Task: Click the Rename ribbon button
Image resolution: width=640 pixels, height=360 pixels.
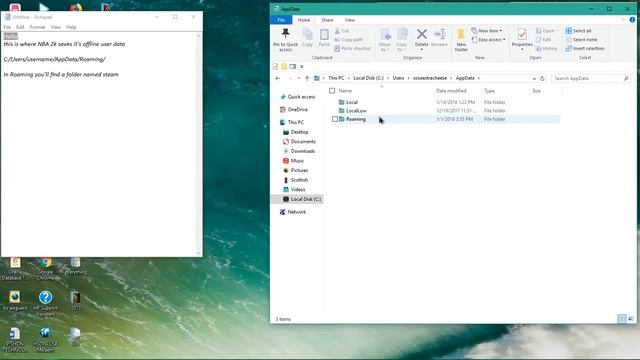Action: pyautogui.click(x=440, y=38)
